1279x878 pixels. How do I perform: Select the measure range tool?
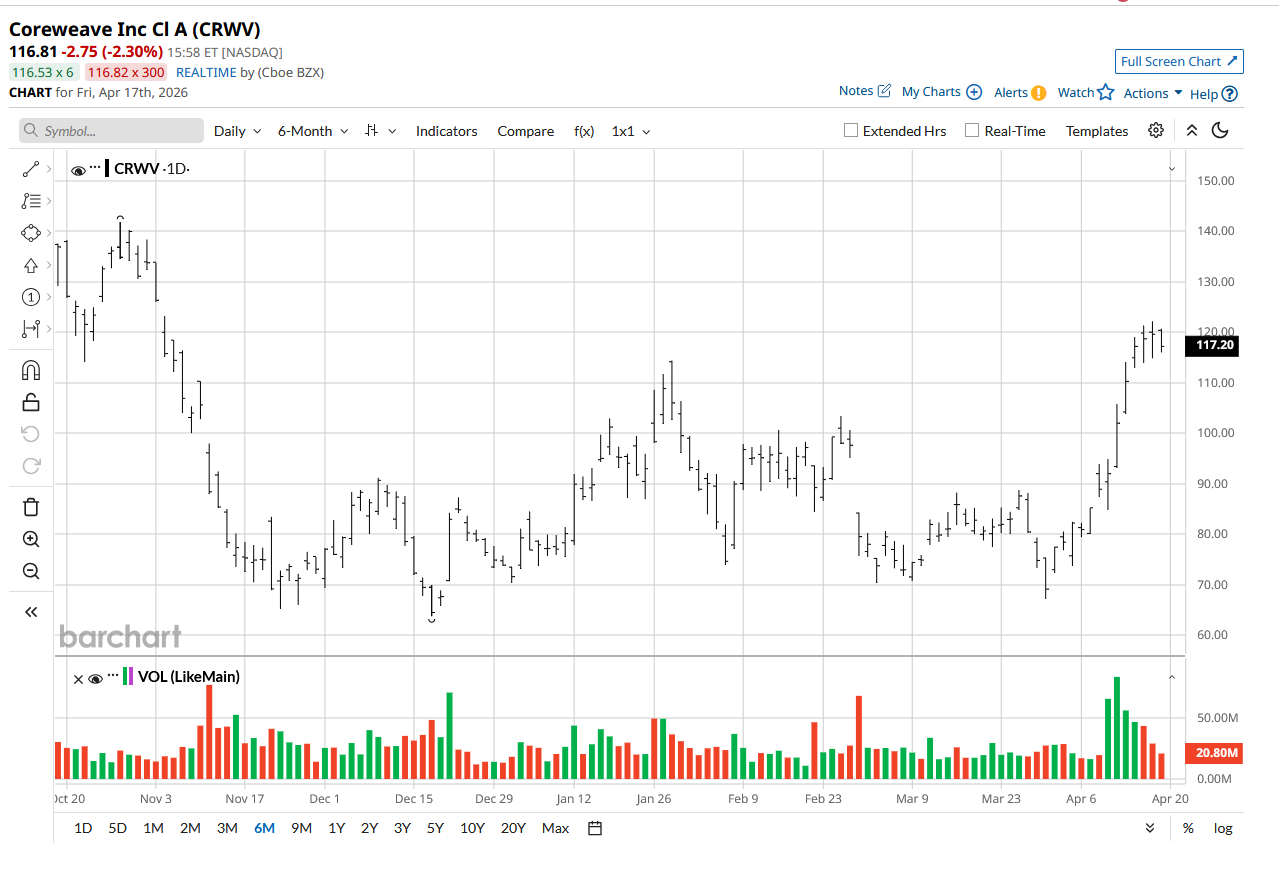pyautogui.click(x=30, y=329)
